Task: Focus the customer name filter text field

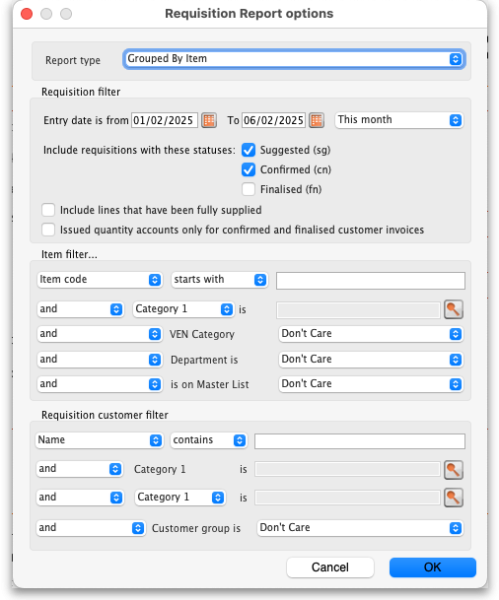Action: (360, 441)
